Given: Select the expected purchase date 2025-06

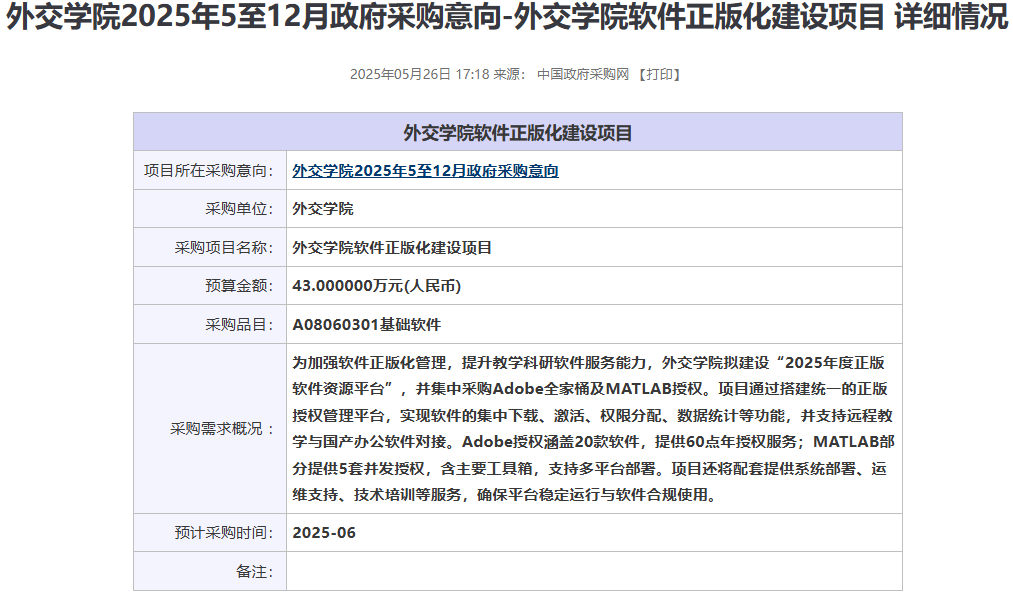Looking at the screenshot, I should 324,533.
